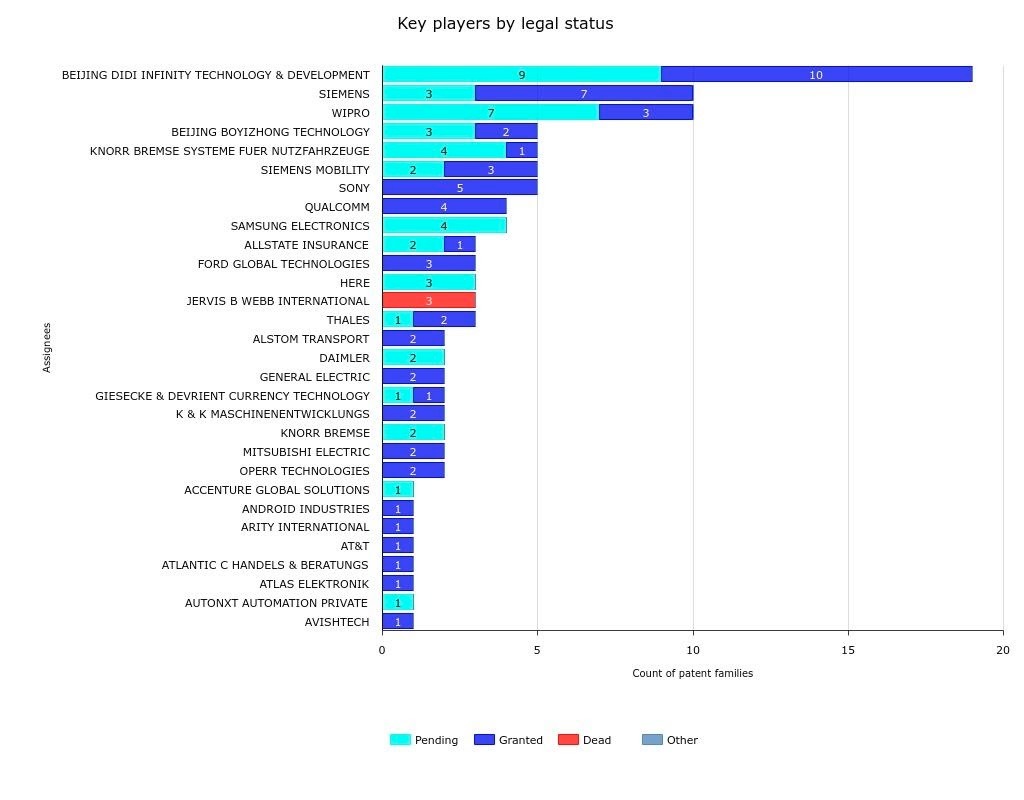Click the 'SIEMENS MOBILITY' assignee label

315,170
